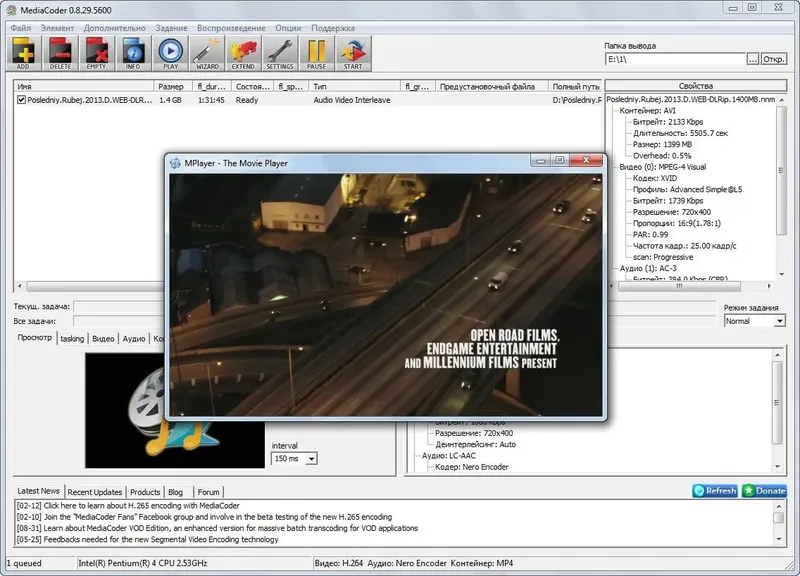Sort file list by Имя column
Screen dimensions: 800x576
pos(84,86)
